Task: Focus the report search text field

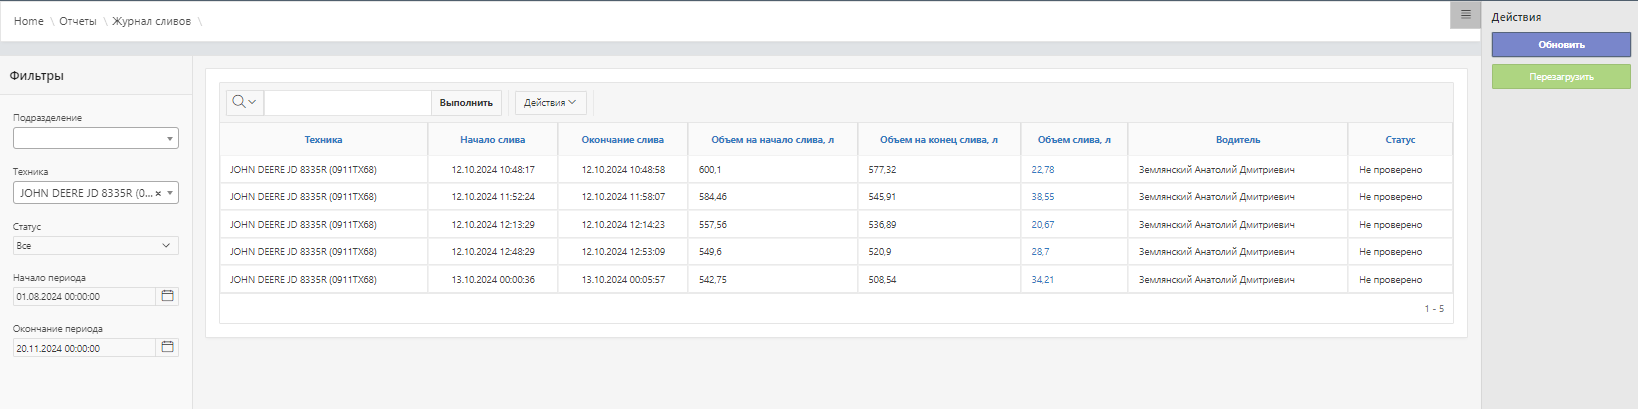Action: click(347, 102)
